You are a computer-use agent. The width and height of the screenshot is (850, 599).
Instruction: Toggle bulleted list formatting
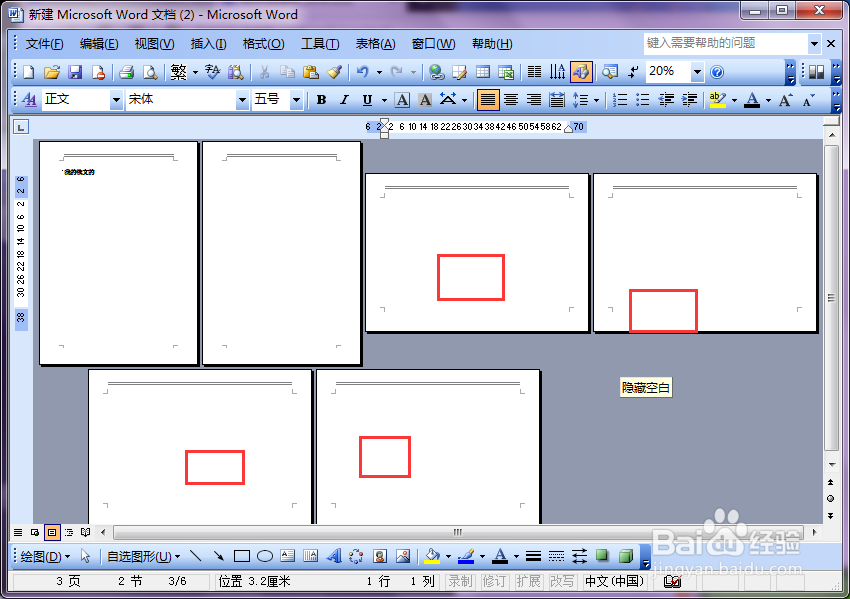[642, 100]
